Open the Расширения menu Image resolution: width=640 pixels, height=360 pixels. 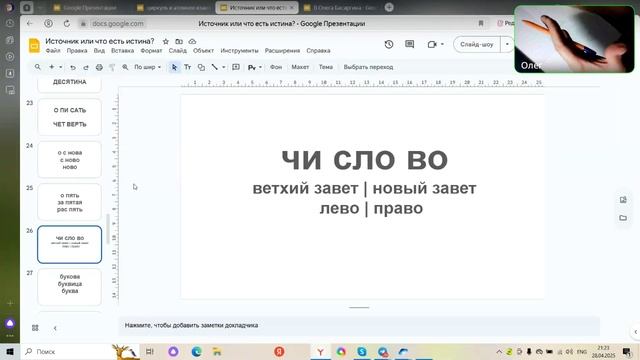coord(282,51)
